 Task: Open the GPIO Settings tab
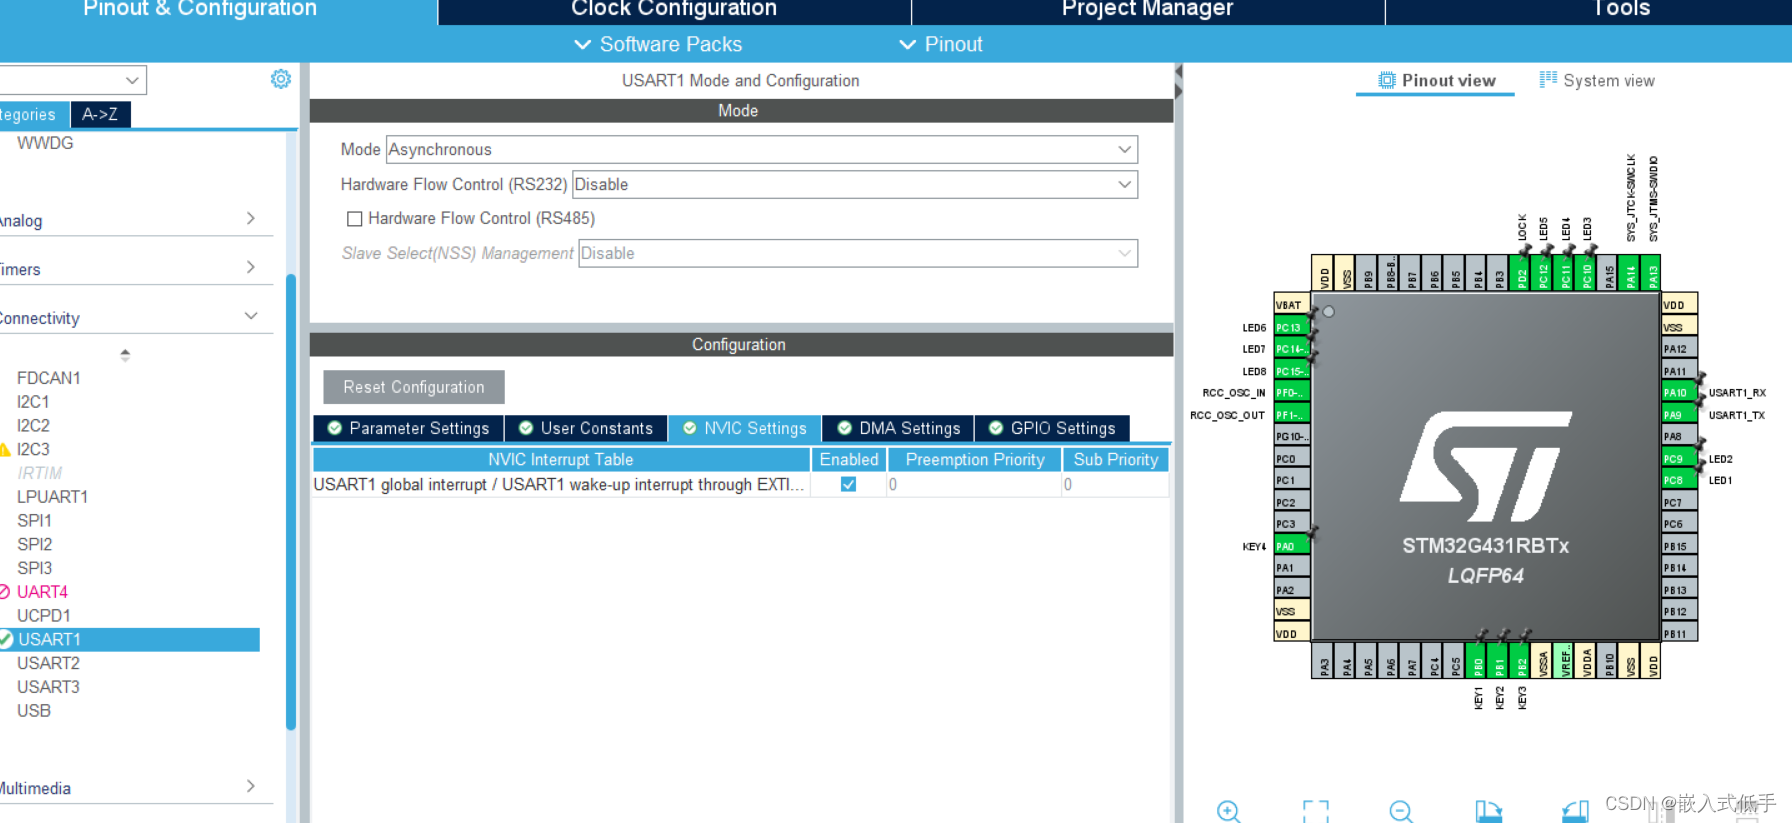tap(1052, 428)
